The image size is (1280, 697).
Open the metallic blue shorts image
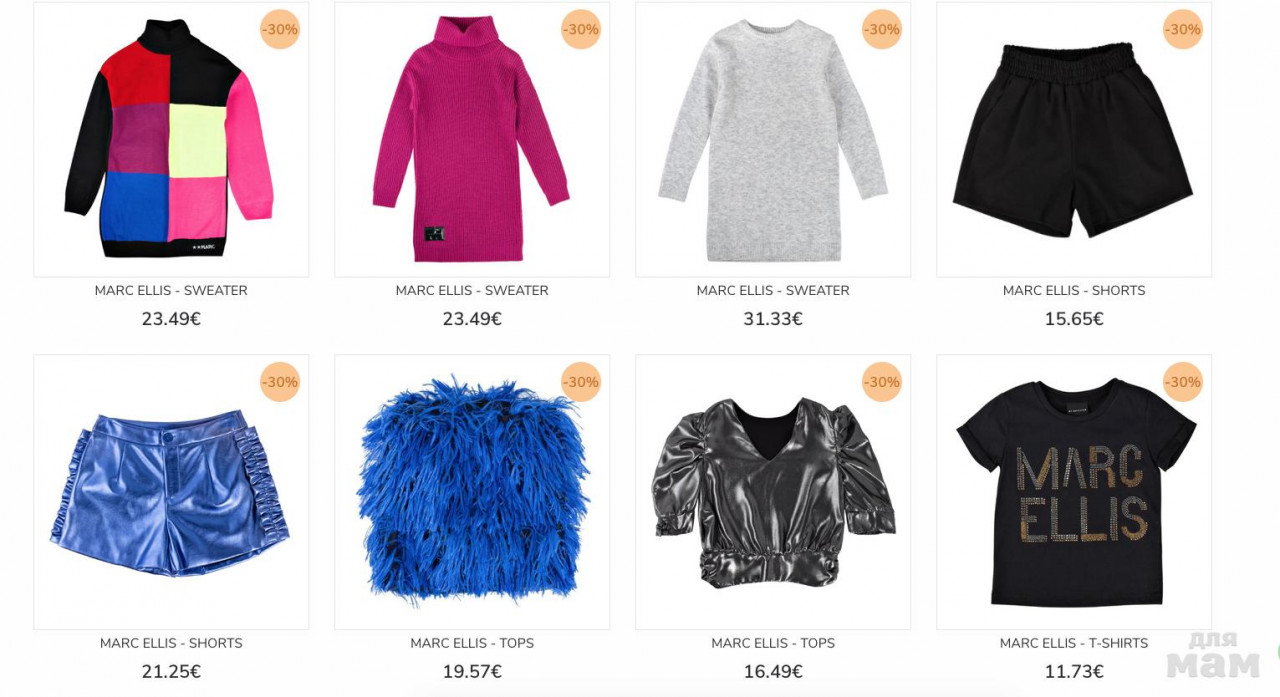(171, 492)
